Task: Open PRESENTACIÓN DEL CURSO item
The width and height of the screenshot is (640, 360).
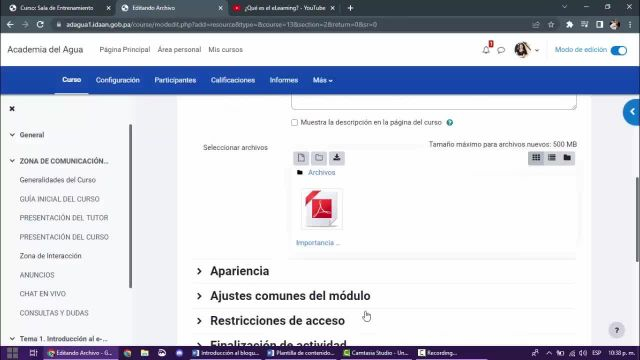Action: tap(64, 237)
